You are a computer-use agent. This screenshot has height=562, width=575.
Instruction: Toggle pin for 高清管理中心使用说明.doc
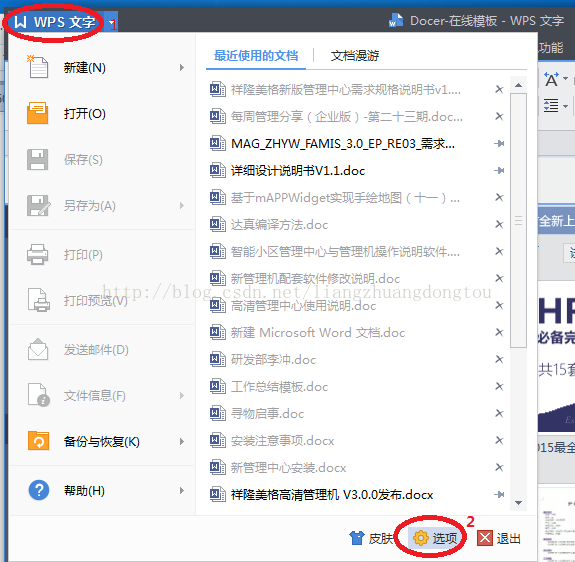pos(499,306)
